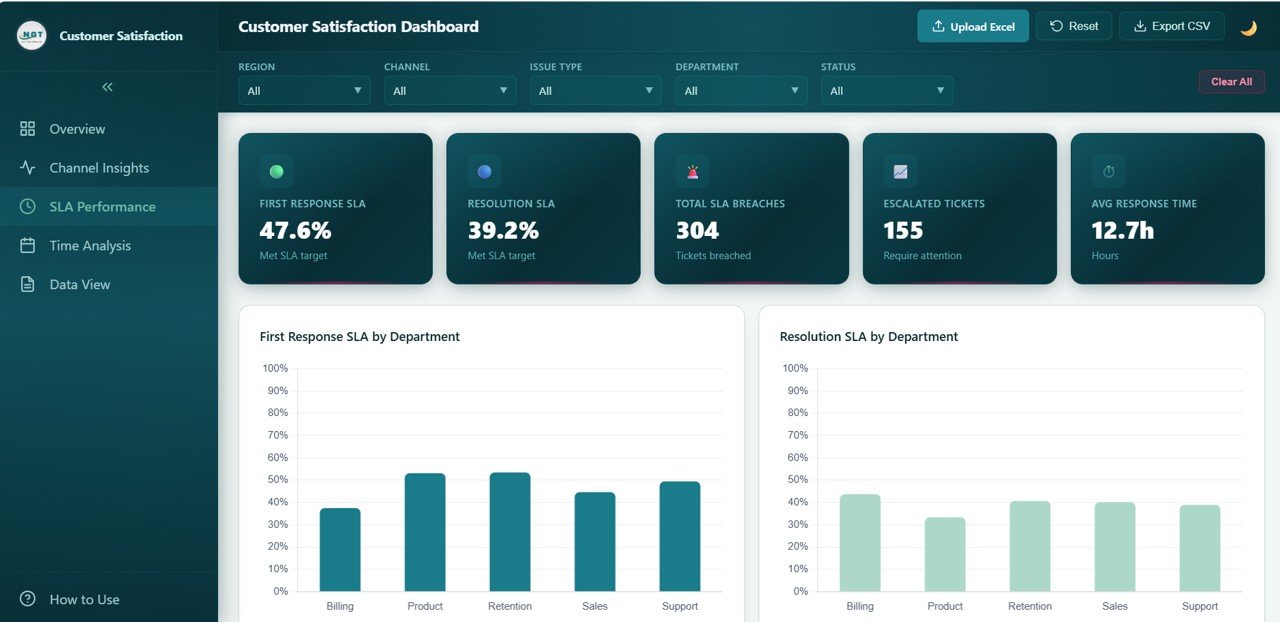Open the Channel filter dropdown
The image size is (1280, 622).
pos(450,91)
